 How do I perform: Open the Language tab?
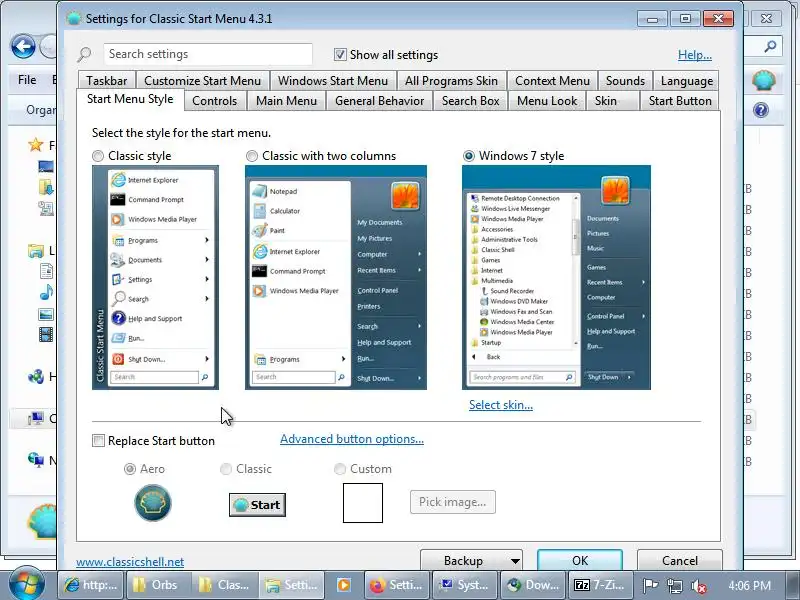(x=686, y=81)
